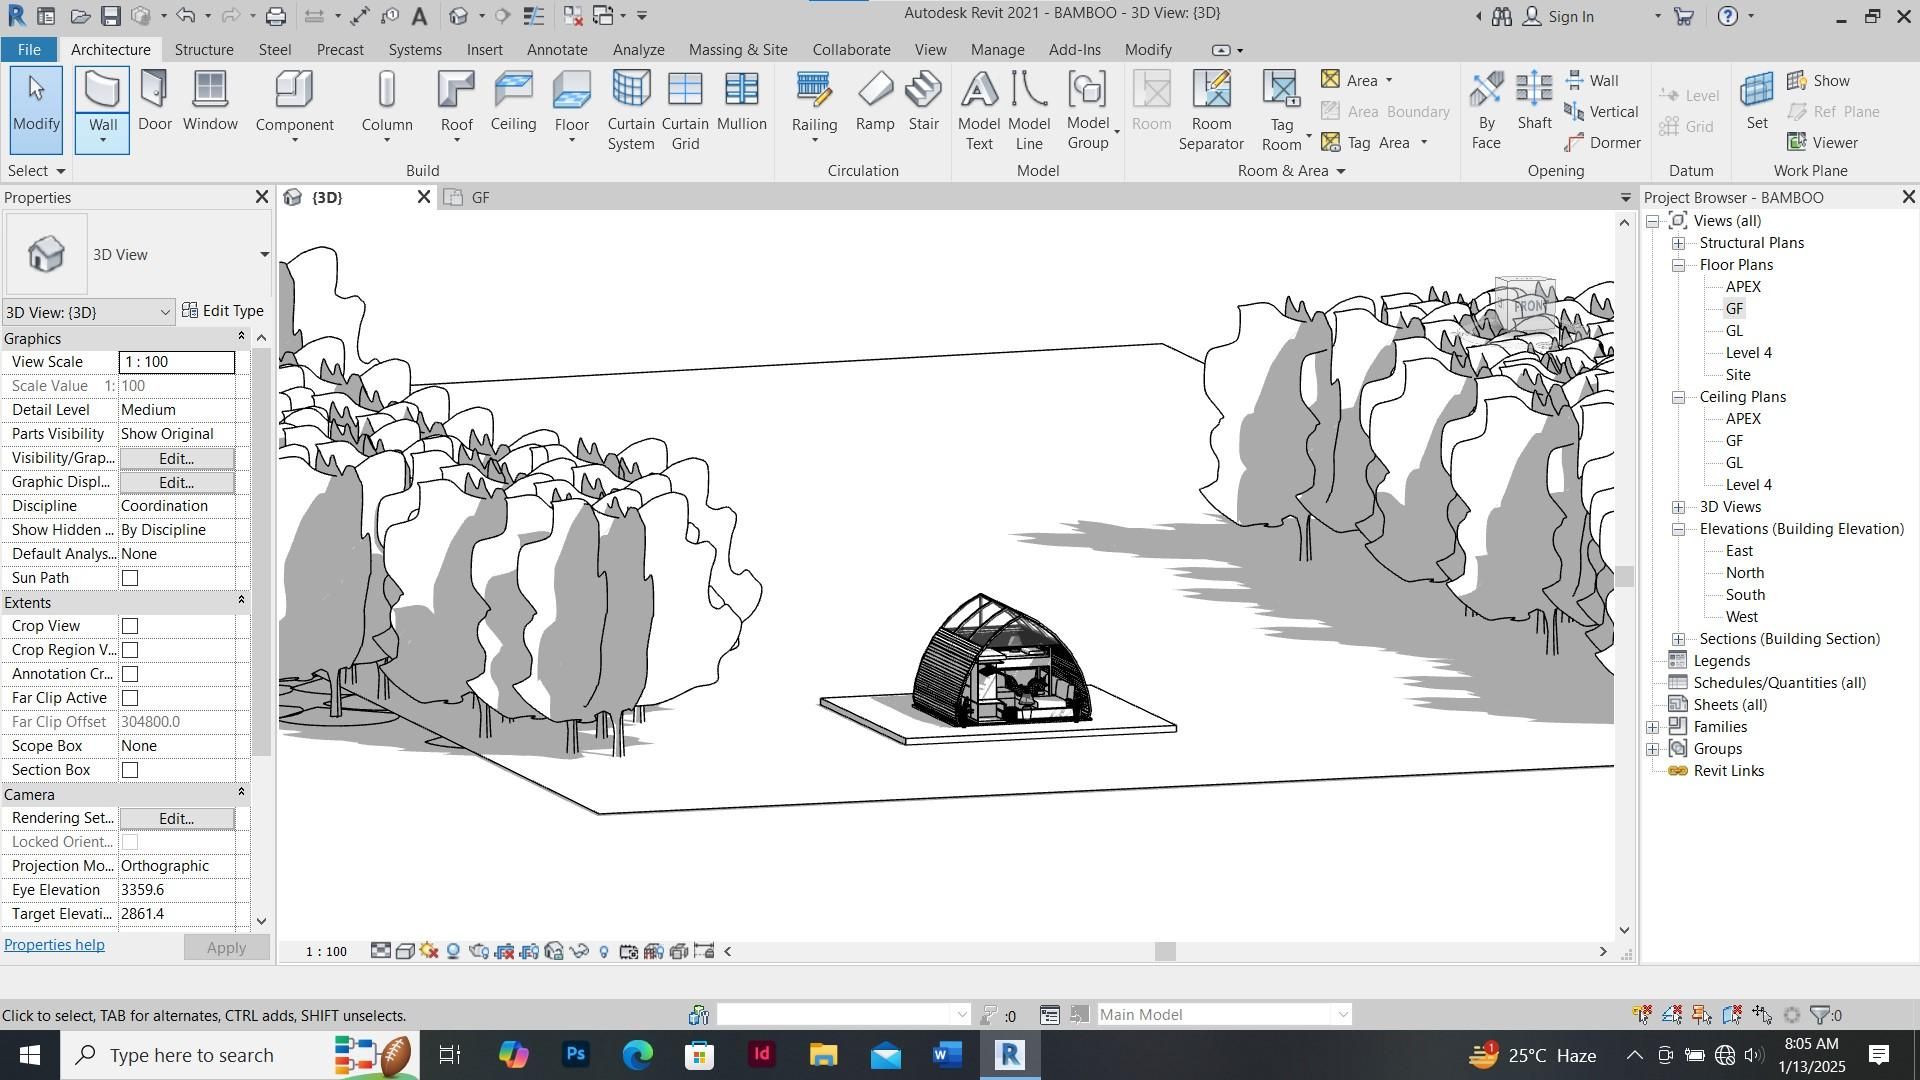The height and width of the screenshot is (1080, 1920).
Task: Click the Stair tool icon
Action: coord(923,102)
